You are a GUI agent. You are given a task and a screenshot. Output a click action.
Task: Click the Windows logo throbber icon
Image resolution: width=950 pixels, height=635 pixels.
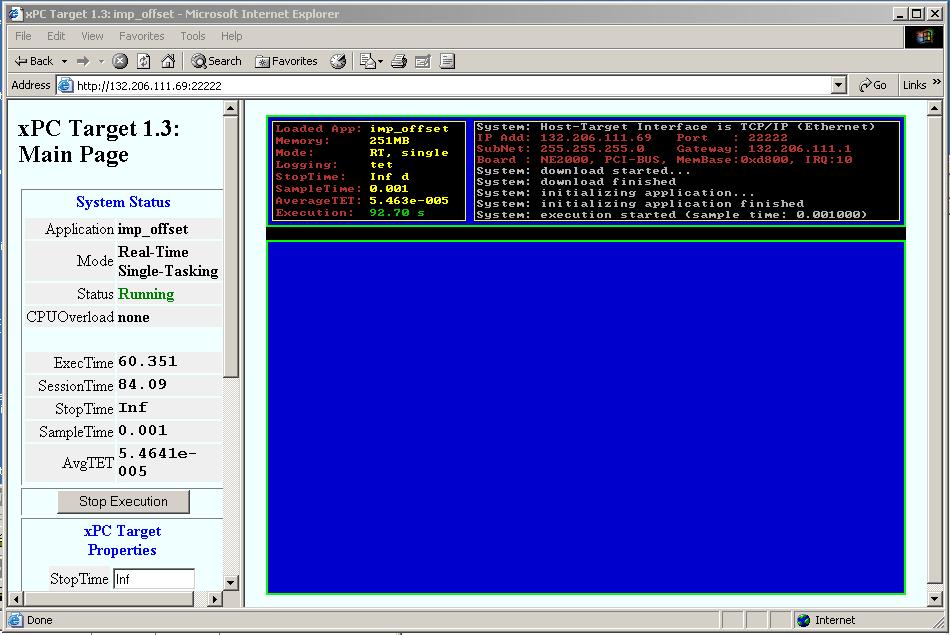click(923, 36)
